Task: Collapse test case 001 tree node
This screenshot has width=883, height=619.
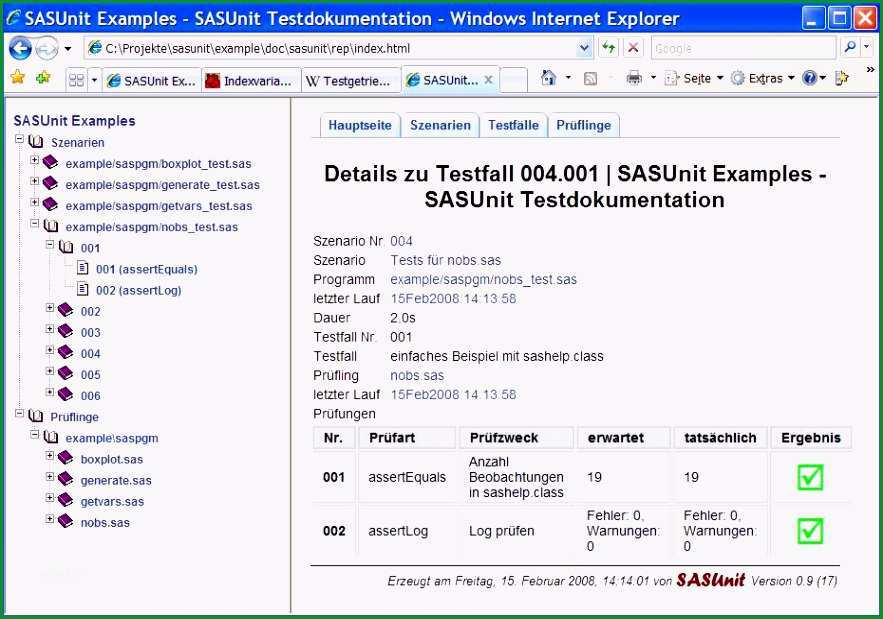Action: point(50,244)
